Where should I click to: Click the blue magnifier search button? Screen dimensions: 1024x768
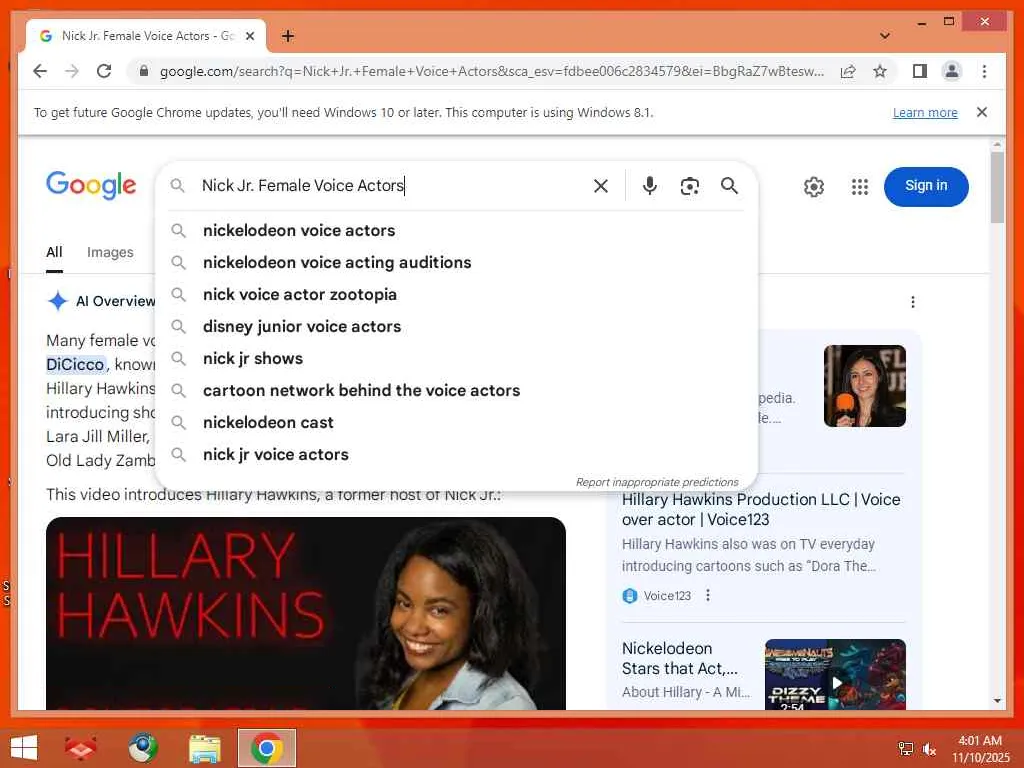click(729, 186)
